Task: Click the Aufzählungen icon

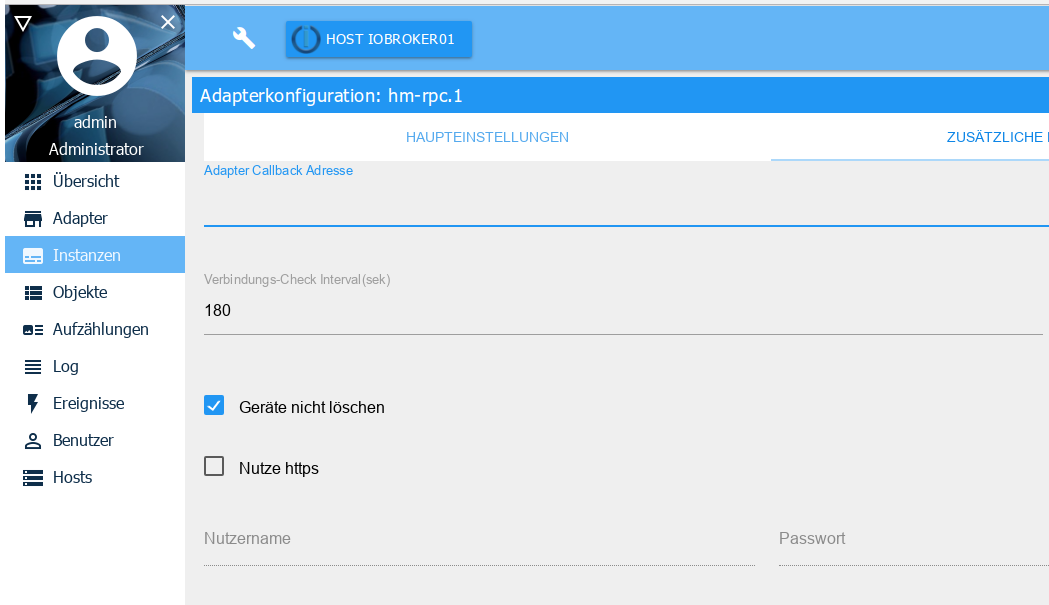Action: click(33, 330)
